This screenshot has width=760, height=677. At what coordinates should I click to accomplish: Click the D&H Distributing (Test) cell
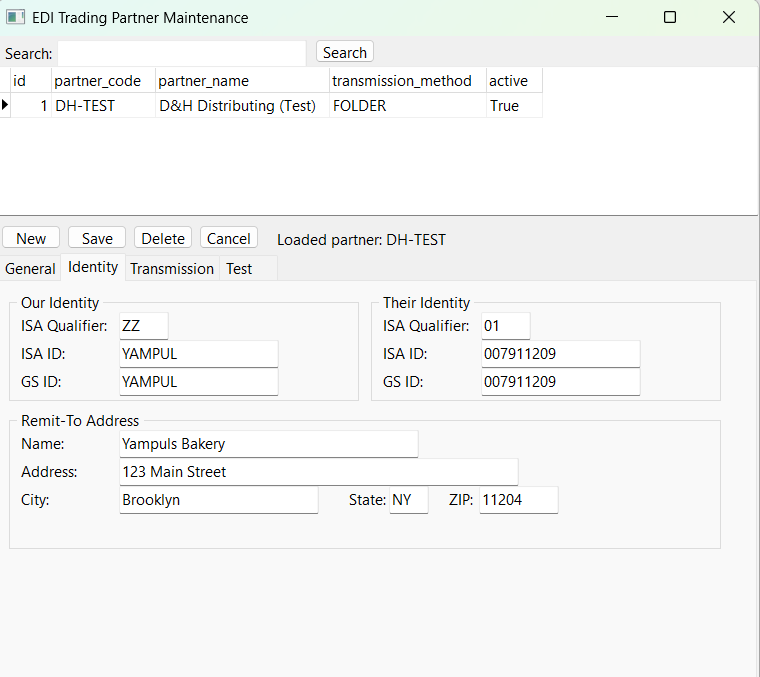click(x=242, y=105)
